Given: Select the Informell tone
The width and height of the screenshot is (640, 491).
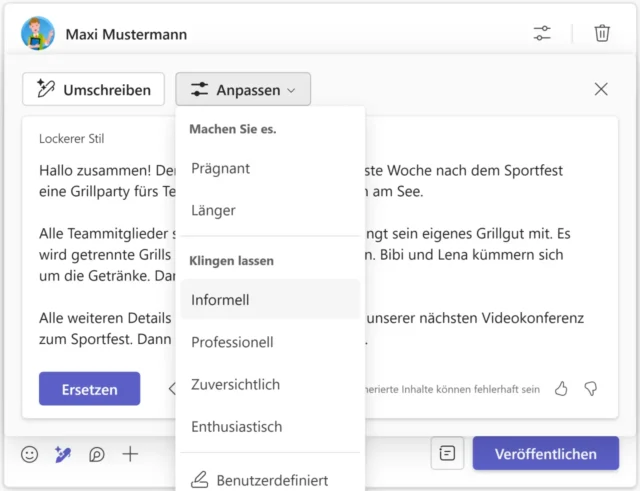Looking at the screenshot, I should click(x=221, y=299).
